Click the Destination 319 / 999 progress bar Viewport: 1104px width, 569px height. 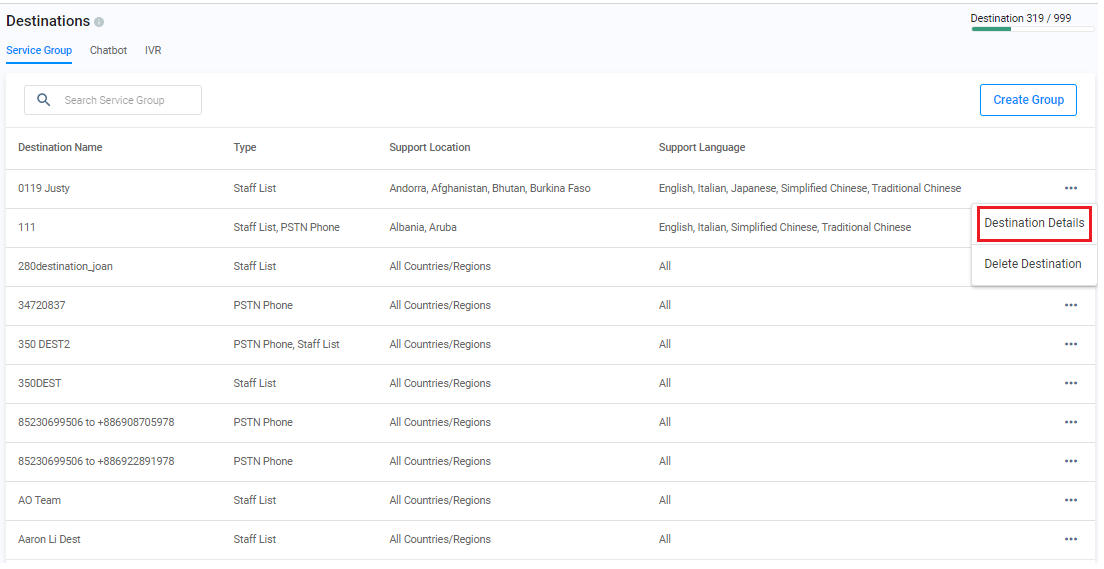[x=1032, y=29]
